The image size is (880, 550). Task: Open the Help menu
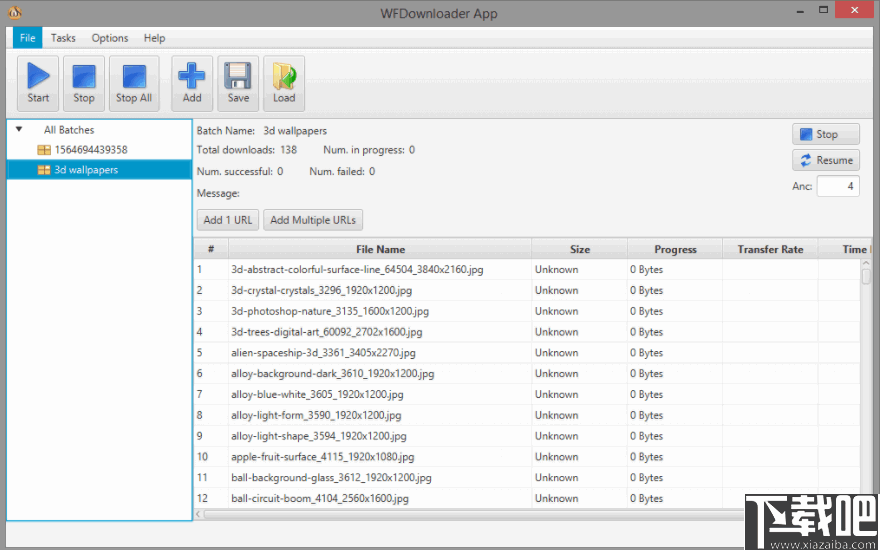[154, 38]
